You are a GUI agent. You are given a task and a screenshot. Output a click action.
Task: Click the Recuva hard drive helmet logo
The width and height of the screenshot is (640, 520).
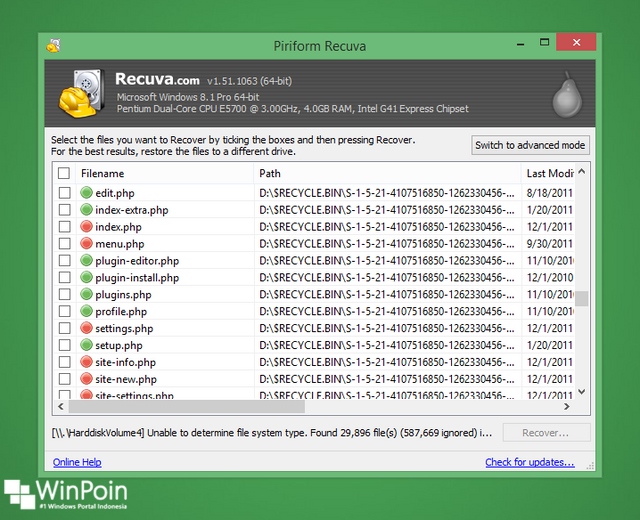click(x=81, y=93)
